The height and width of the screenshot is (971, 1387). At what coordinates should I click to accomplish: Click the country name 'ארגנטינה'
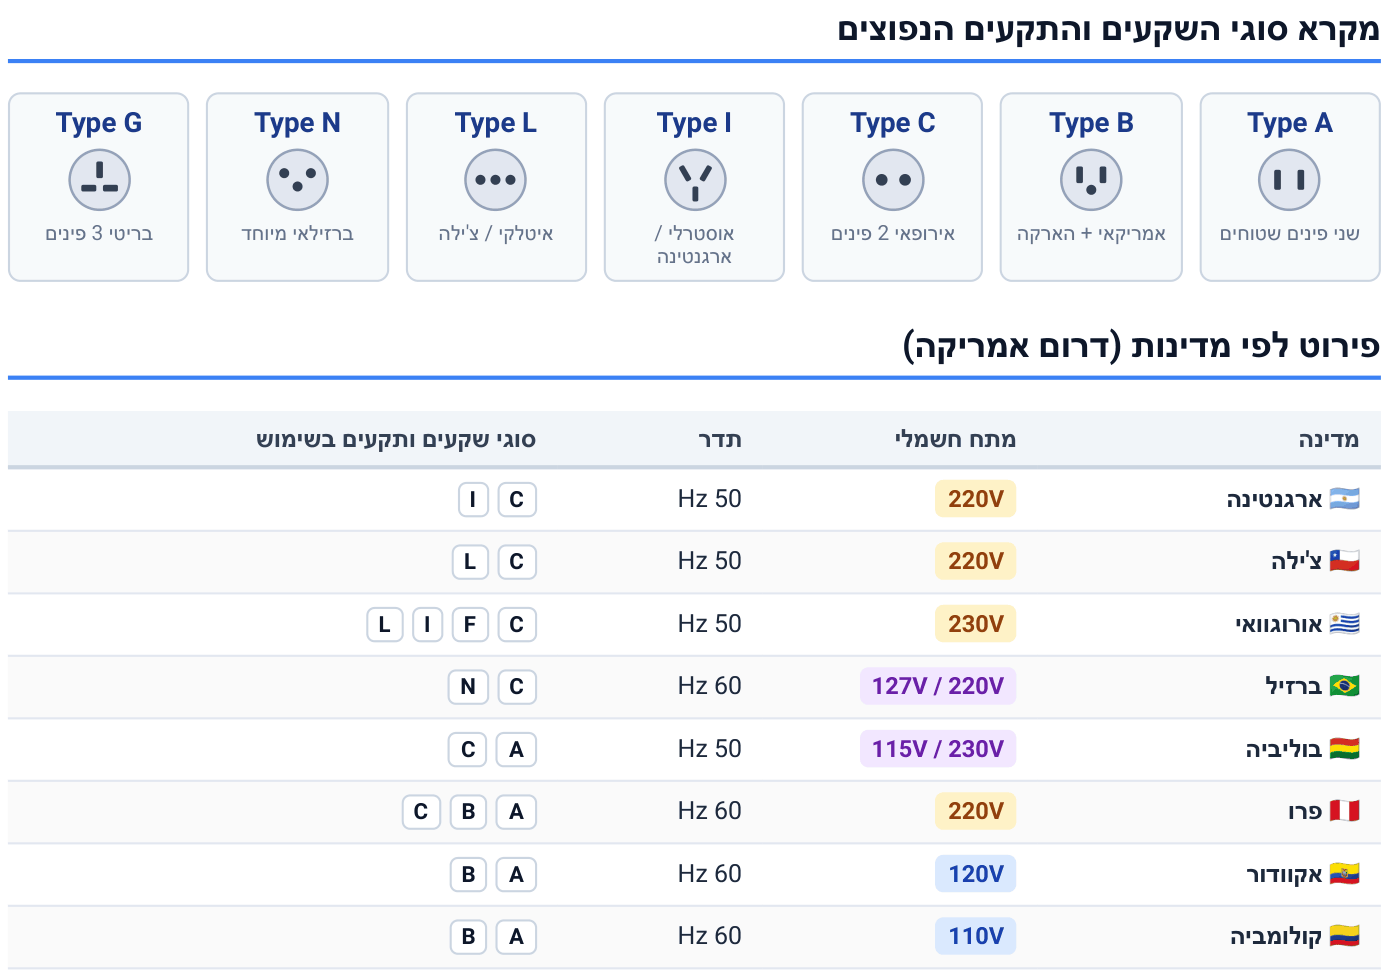click(x=1274, y=499)
